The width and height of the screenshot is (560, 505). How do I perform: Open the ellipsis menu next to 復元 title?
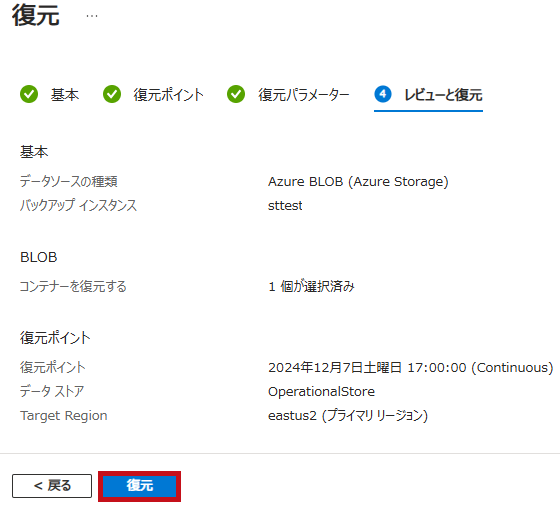click(x=92, y=16)
